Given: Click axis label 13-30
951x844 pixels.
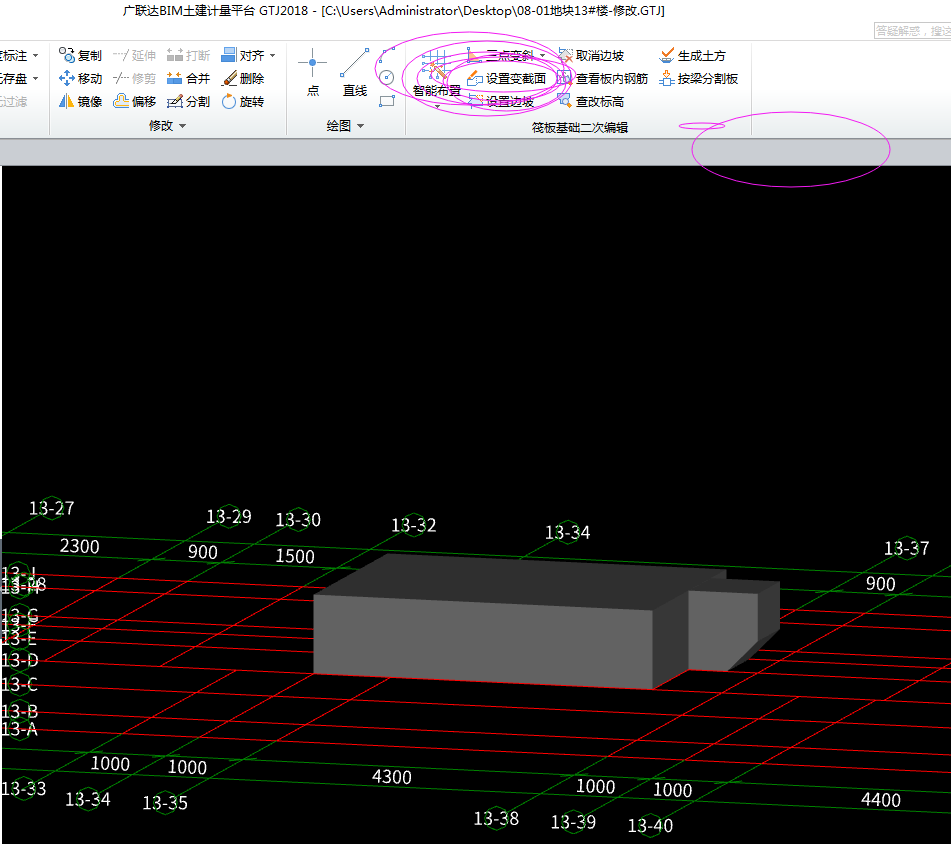Looking at the screenshot, I should tap(298, 520).
